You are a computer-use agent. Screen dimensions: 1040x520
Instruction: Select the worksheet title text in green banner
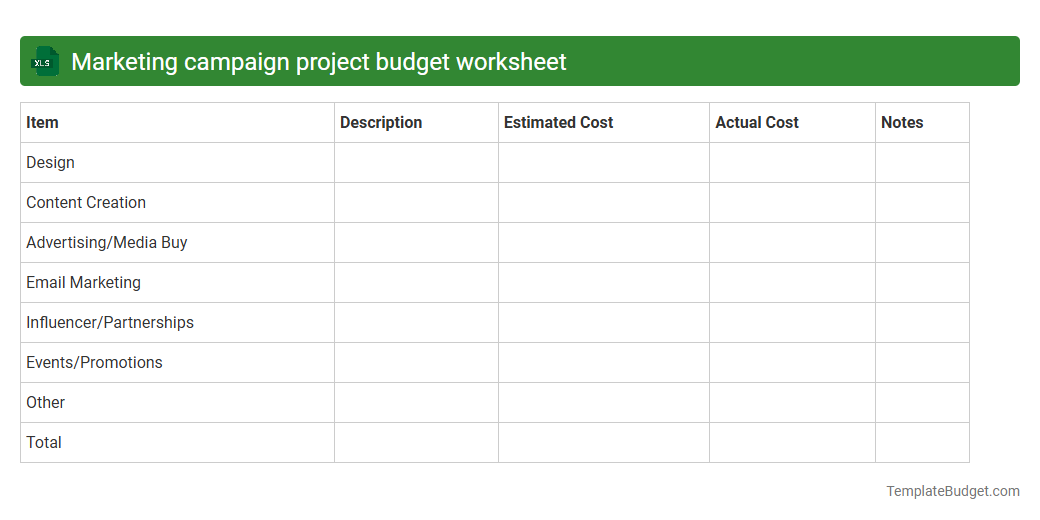pos(318,62)
